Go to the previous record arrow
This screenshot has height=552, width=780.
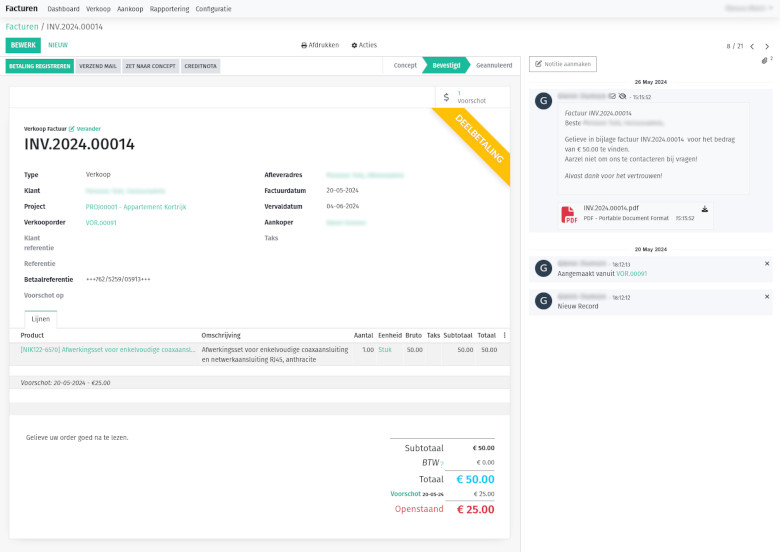[752, 46]
